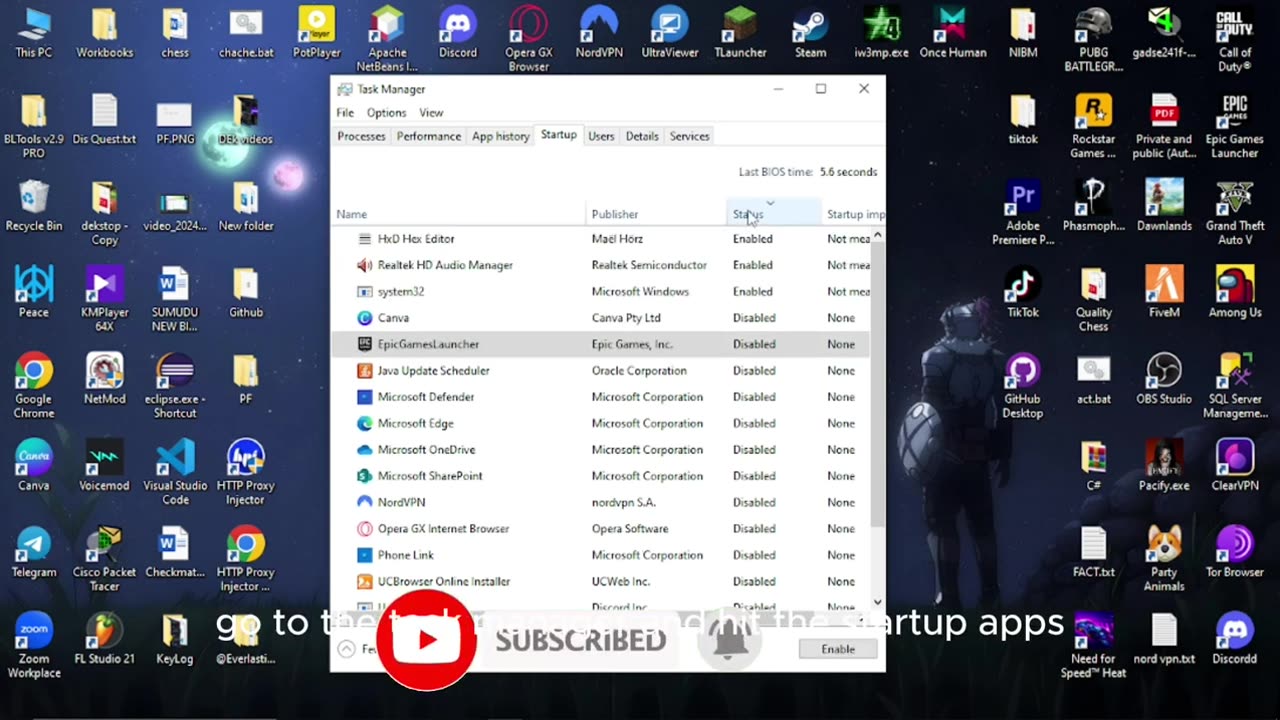Launch PotPlayer from the desktop
1280x720 pixels.
coord(316,32)
